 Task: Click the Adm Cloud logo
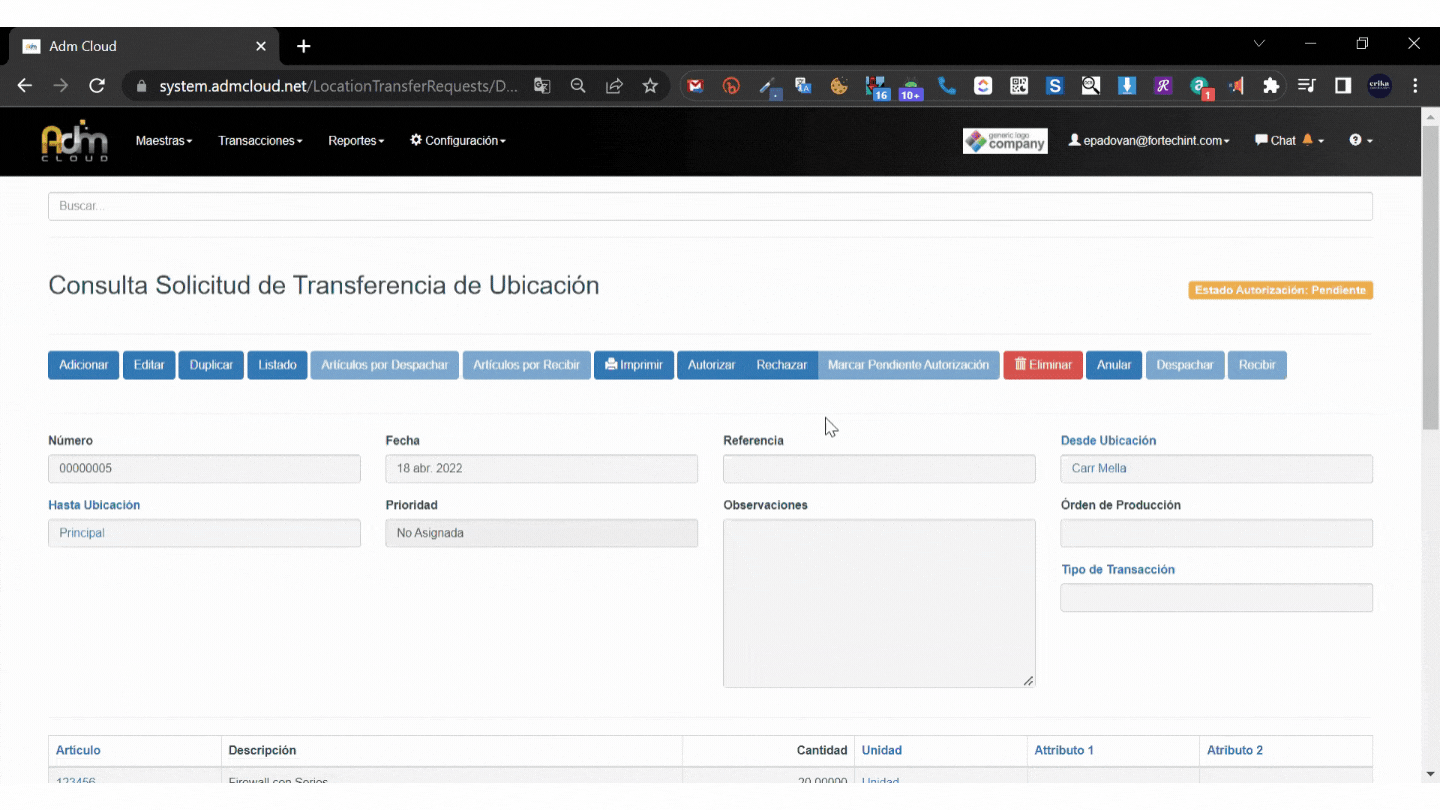(74, 141)
